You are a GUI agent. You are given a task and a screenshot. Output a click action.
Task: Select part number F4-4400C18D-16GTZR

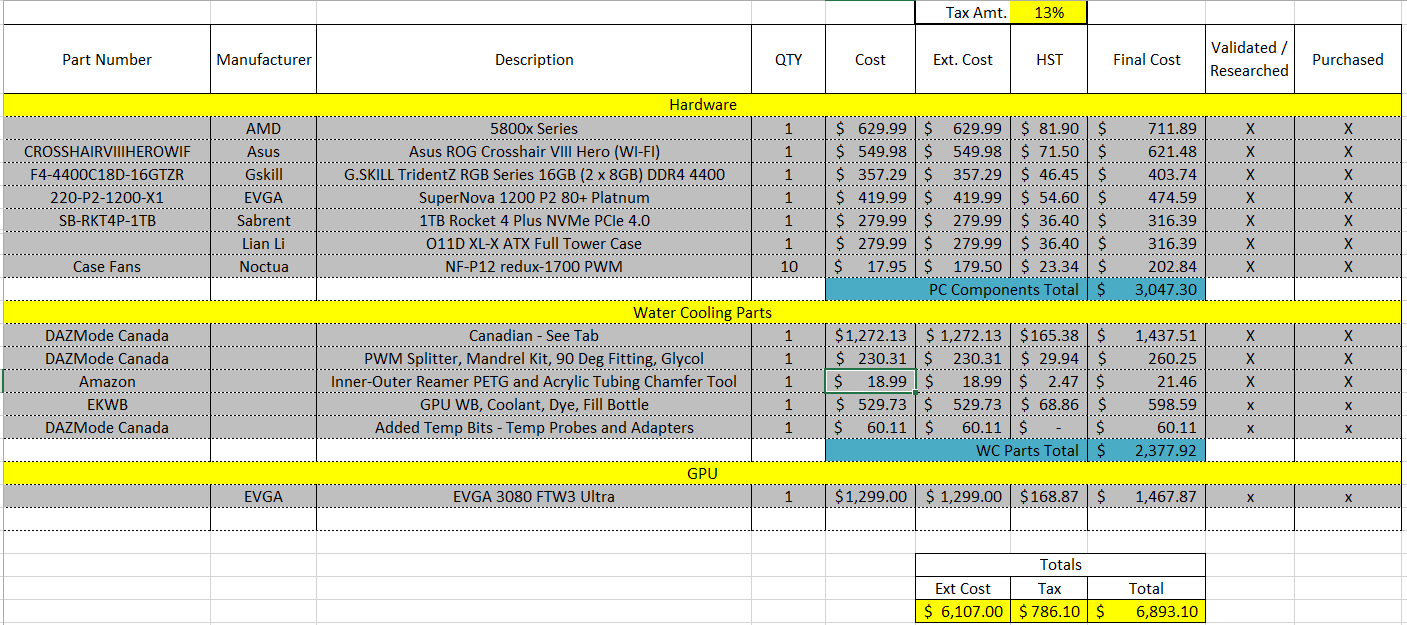pyautogui.click(x=107, y=175)
